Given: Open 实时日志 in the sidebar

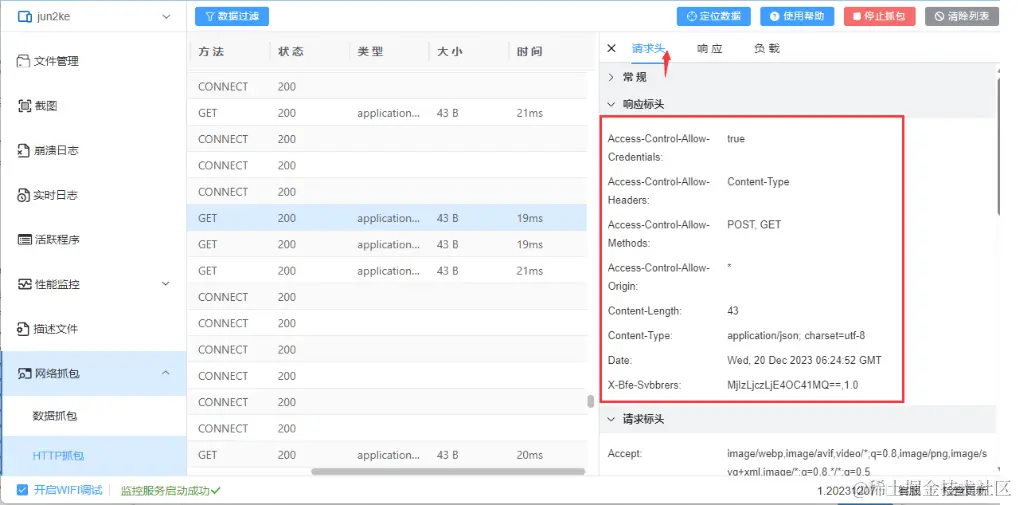Looking at the screenshot, I should coord(93,195).
